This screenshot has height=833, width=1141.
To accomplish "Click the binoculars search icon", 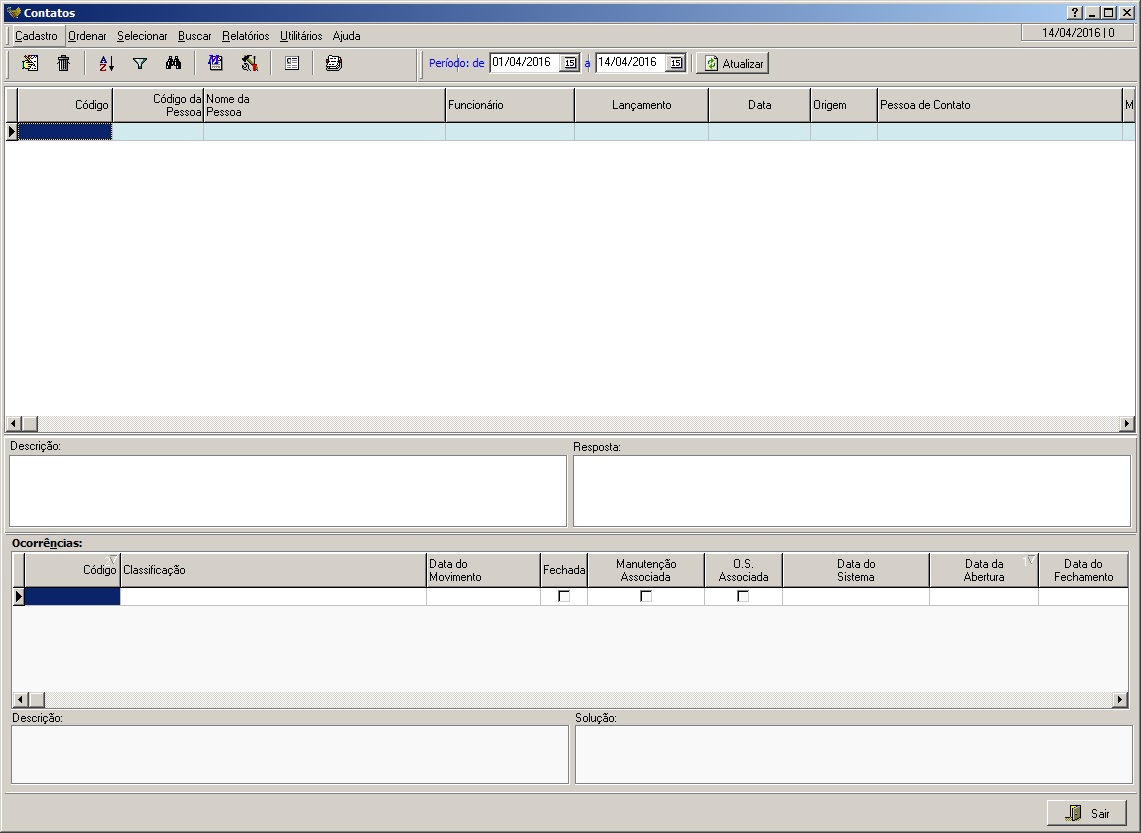I will [x=173, y=63].
